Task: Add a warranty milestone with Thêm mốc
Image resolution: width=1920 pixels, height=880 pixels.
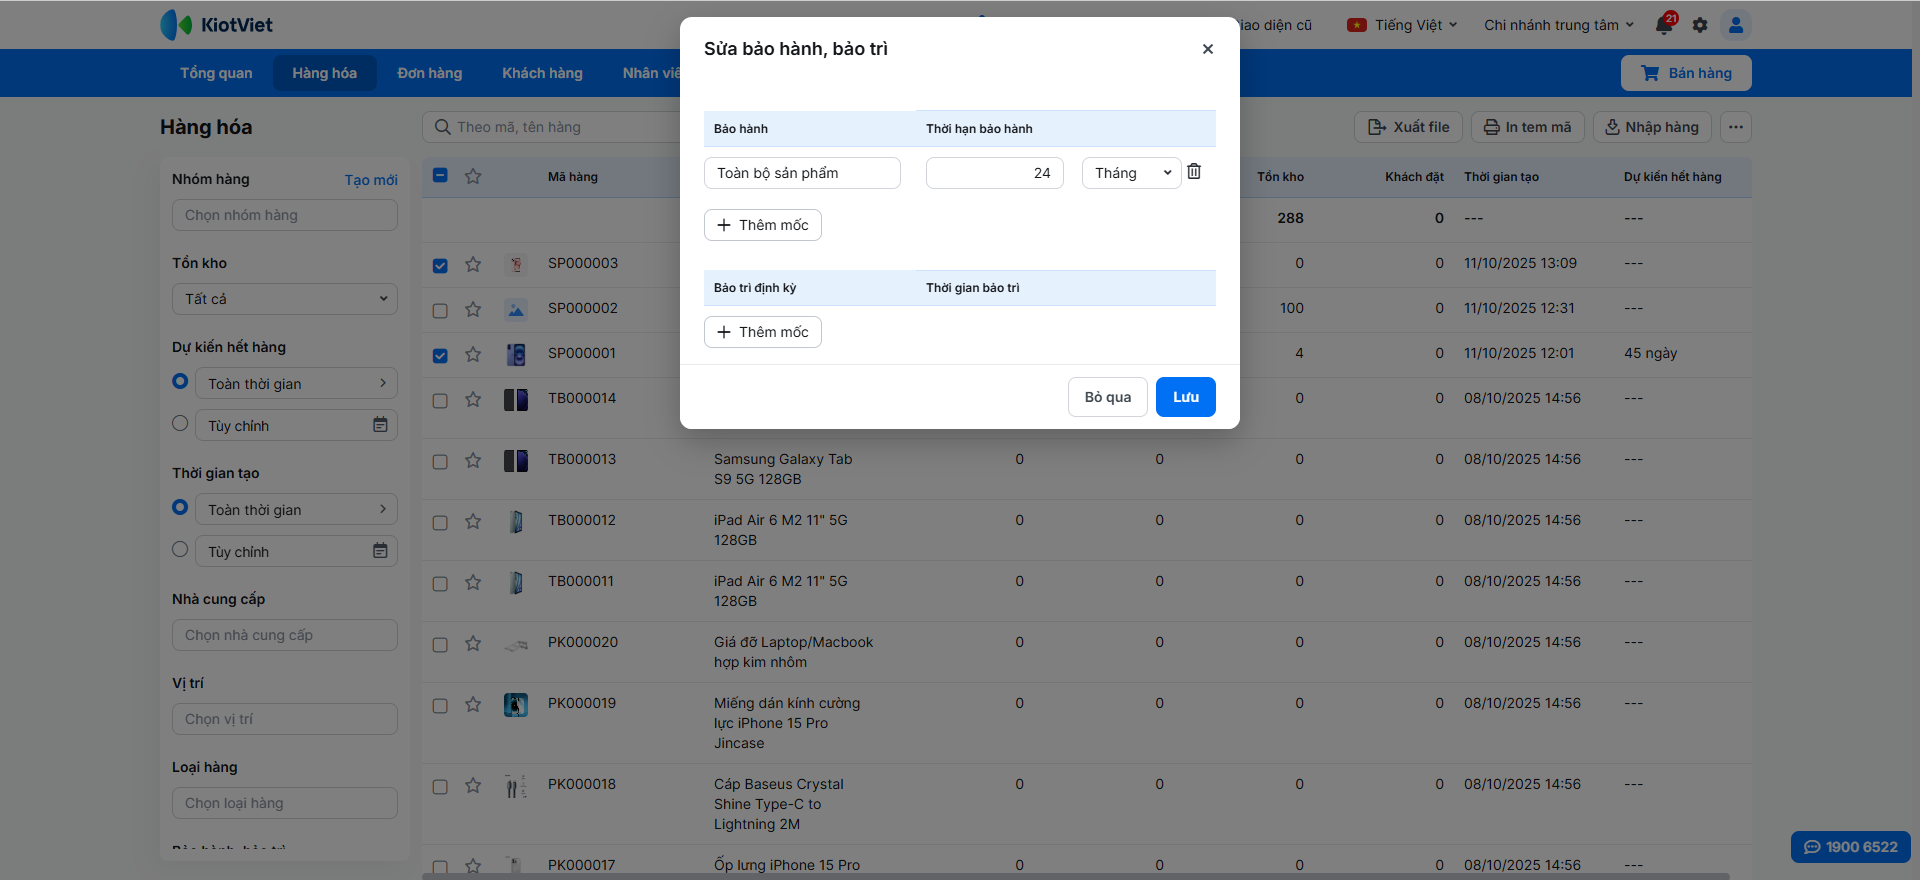Action: tap(763, 225)
